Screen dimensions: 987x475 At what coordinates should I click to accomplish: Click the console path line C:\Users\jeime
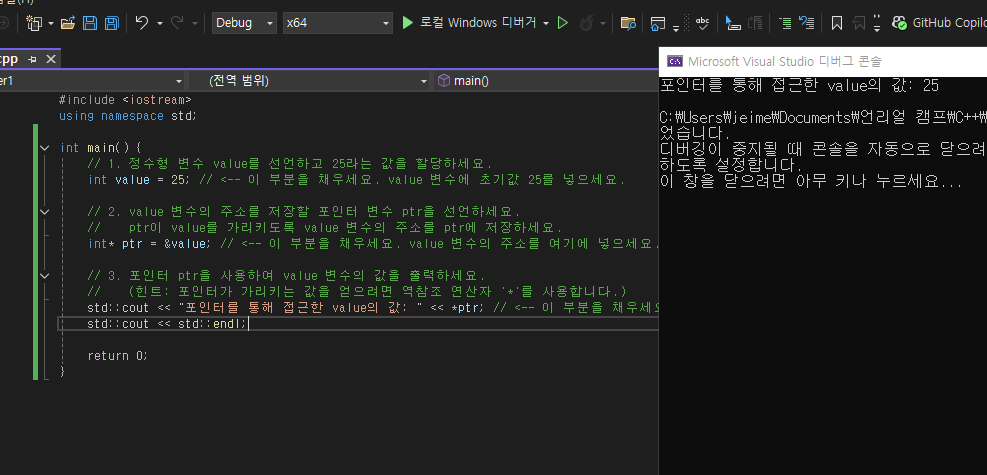pyautogui.click(x=823, y=118)
